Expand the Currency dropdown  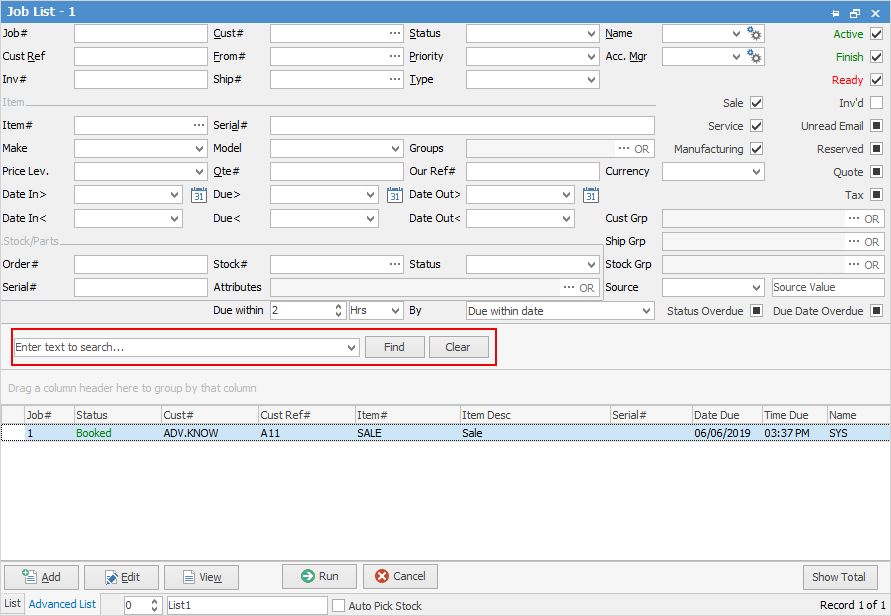(x=756, y=172)
